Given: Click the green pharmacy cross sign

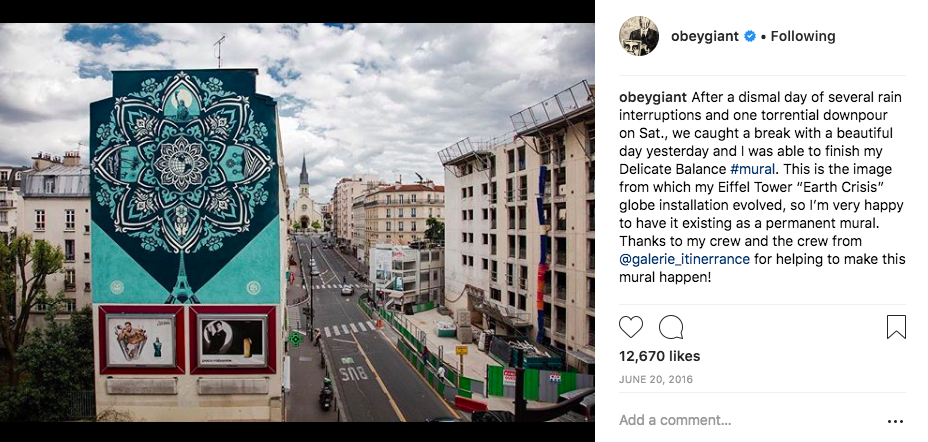Looking at the screenshot, I should tap(295, 339).
